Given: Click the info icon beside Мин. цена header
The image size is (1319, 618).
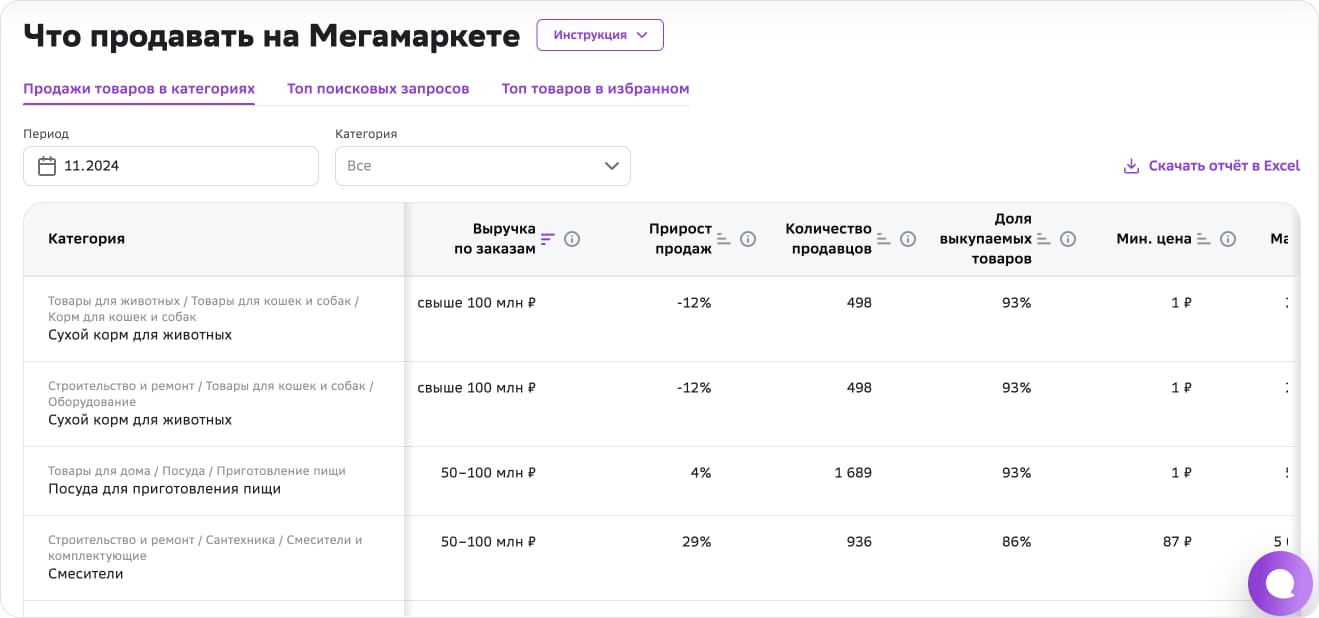Looking at the screenshot, I should (x=1228, y=239).
